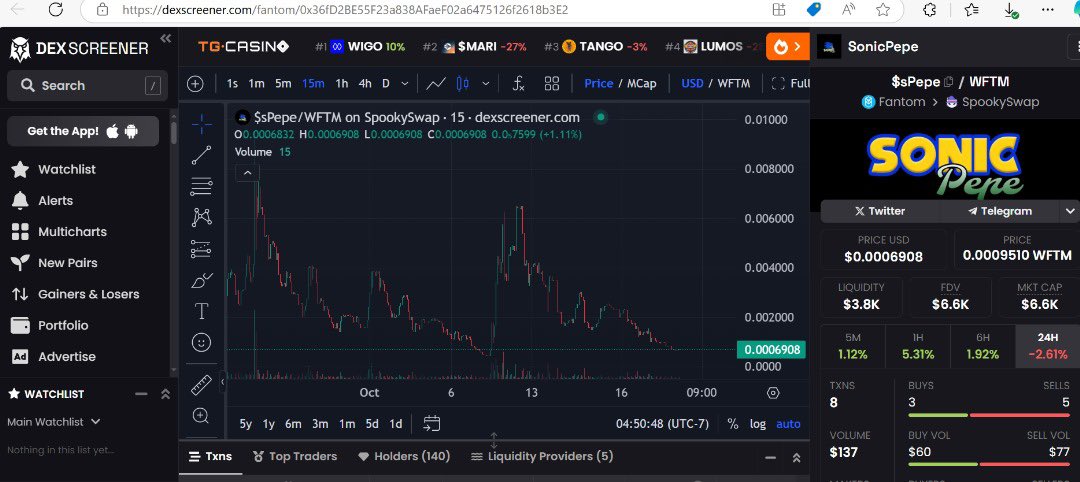Switch to the line chart type

tap(436, 84)
